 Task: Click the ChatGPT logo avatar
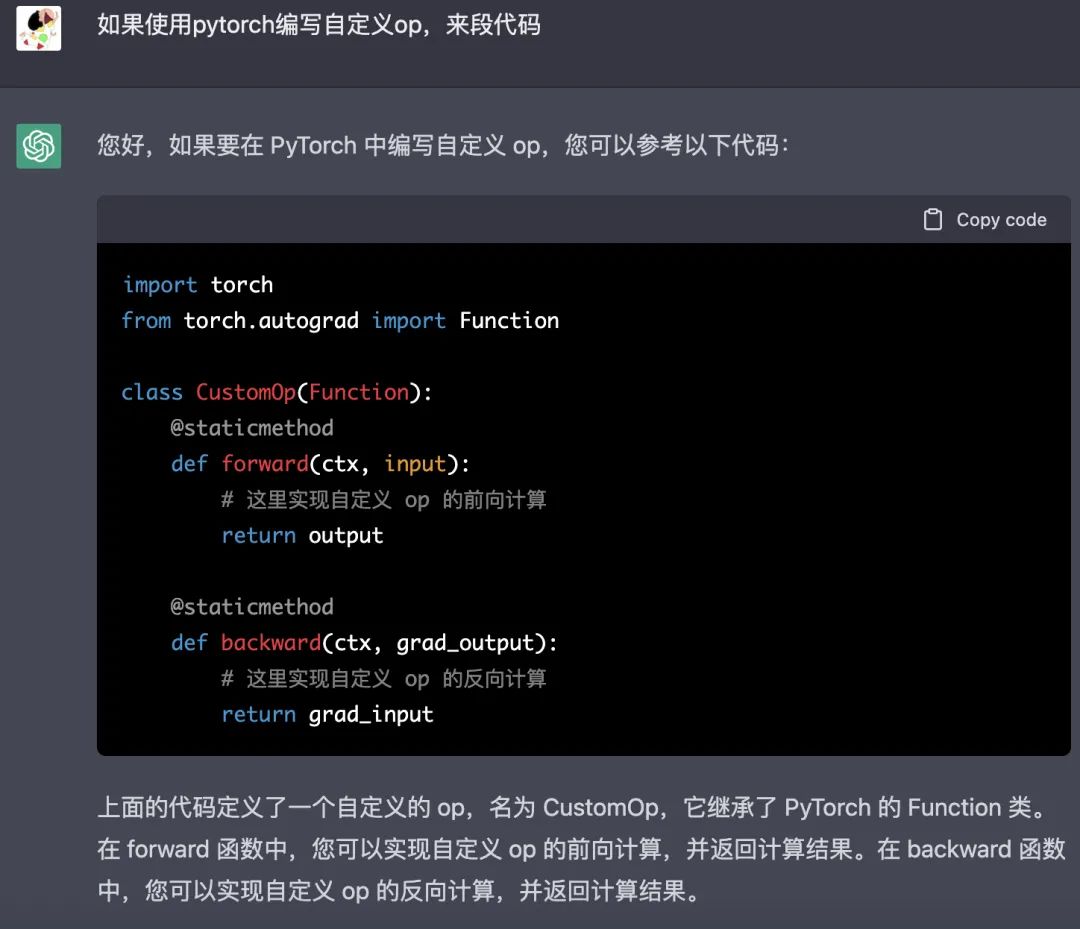coord(39,146)
